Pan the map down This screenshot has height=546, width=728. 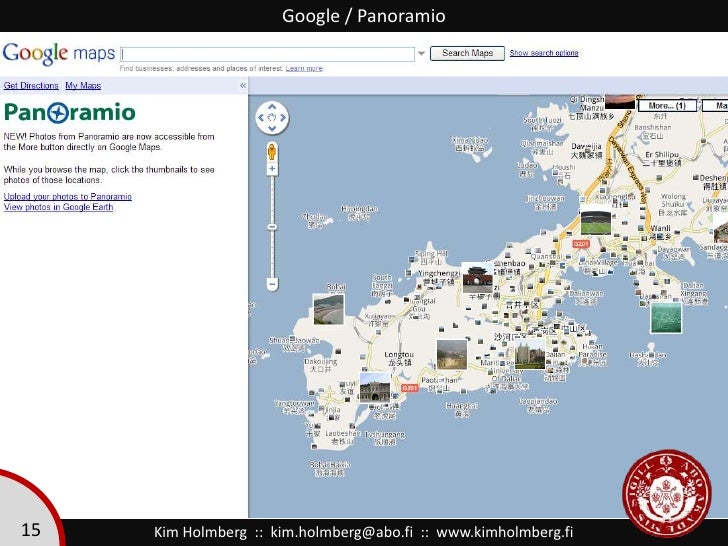pos(272,129)
